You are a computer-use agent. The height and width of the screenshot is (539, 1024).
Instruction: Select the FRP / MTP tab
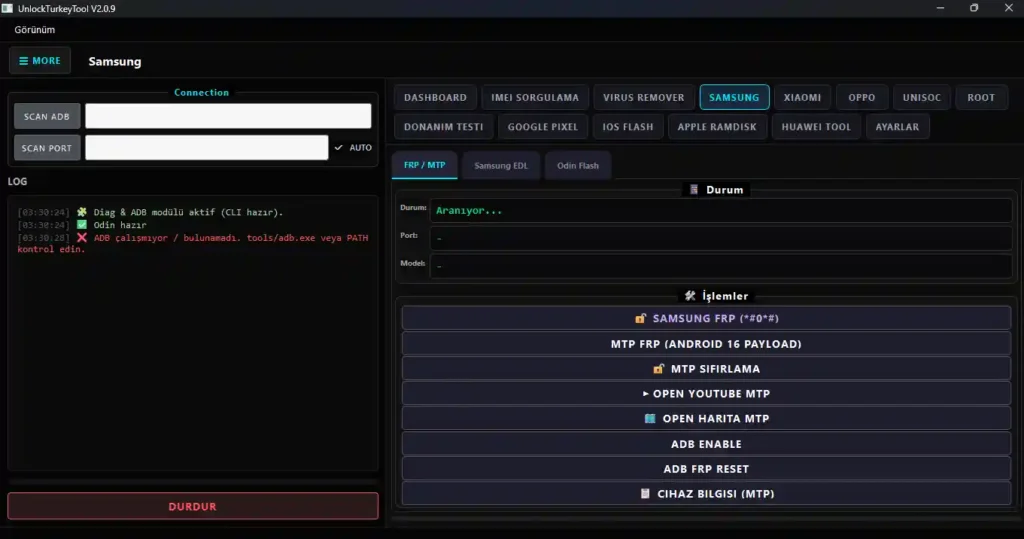pos(424,165)
